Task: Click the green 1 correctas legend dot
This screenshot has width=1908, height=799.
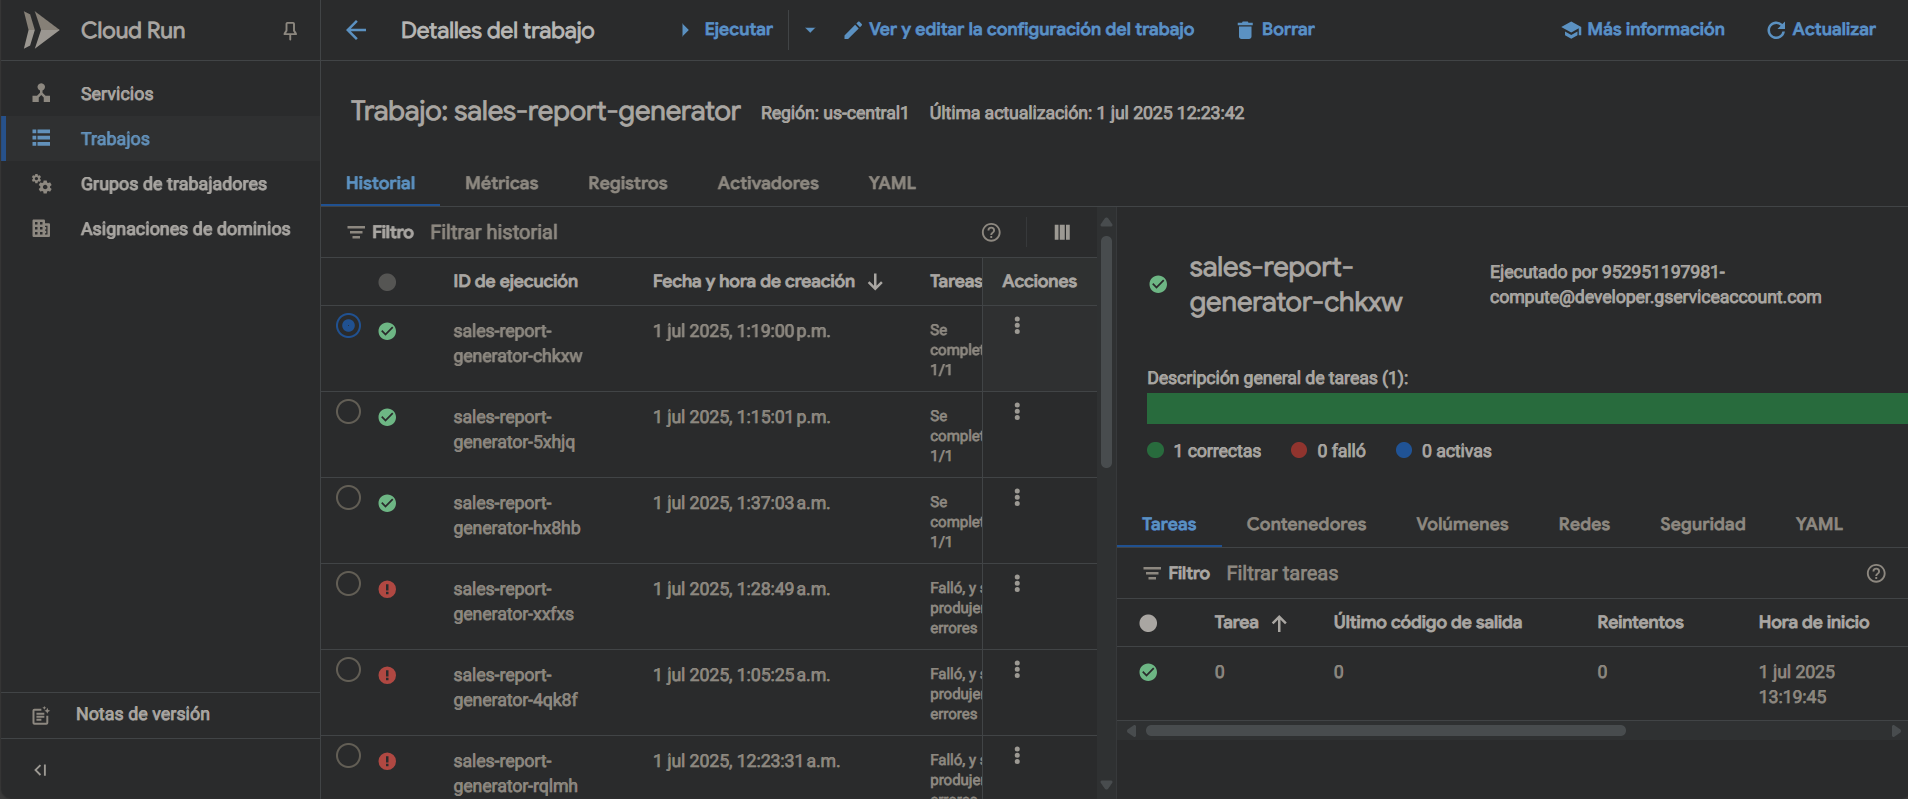Action: (x=1156, y=451)
